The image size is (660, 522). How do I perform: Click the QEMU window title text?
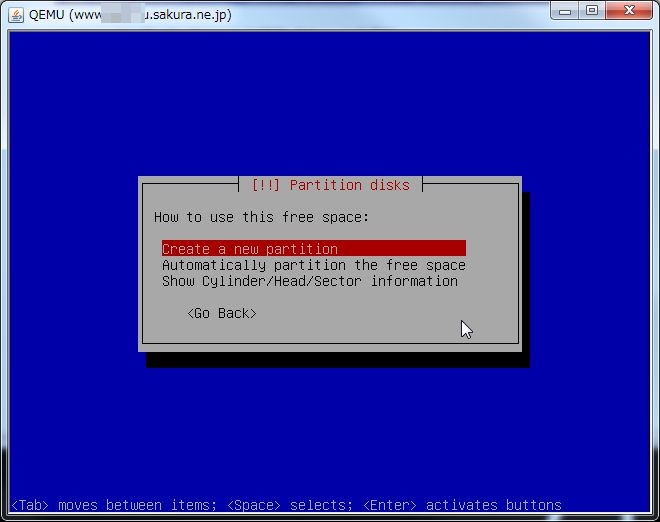130,15
